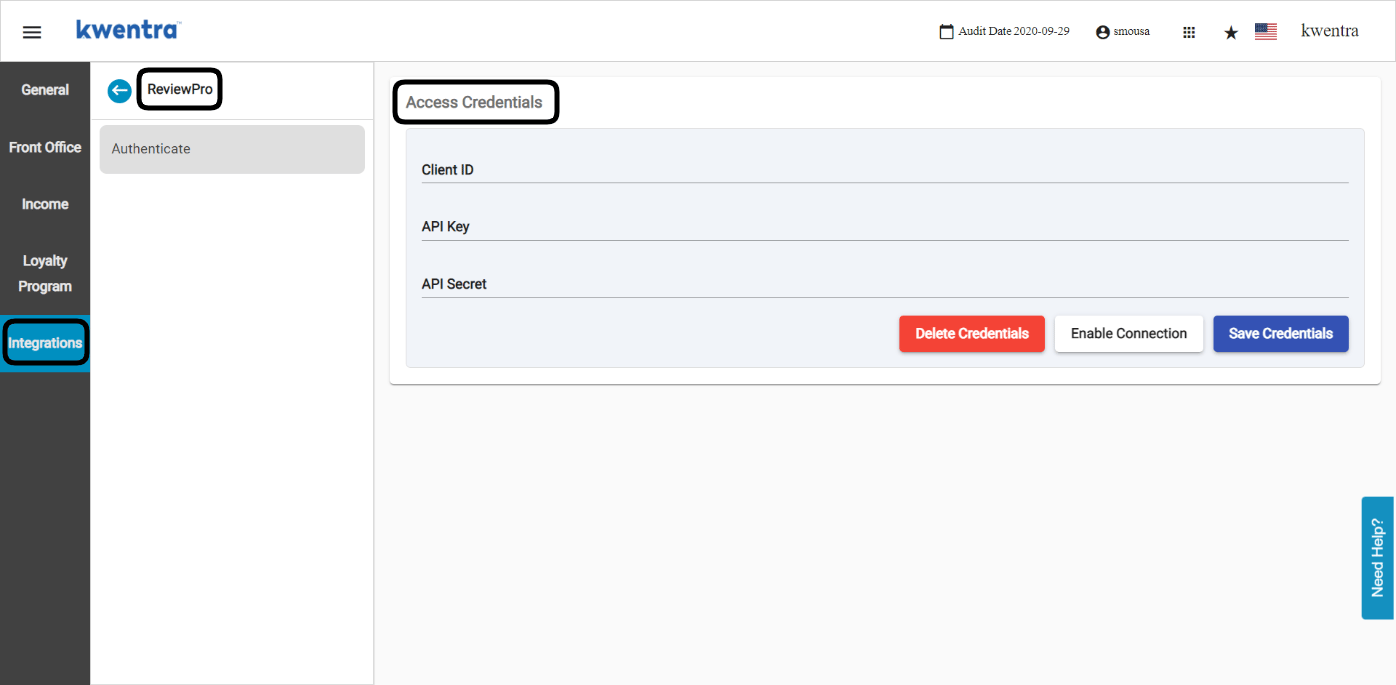Click Delete Credentials button
This screenshot has height=685, width=1396.
972,334
